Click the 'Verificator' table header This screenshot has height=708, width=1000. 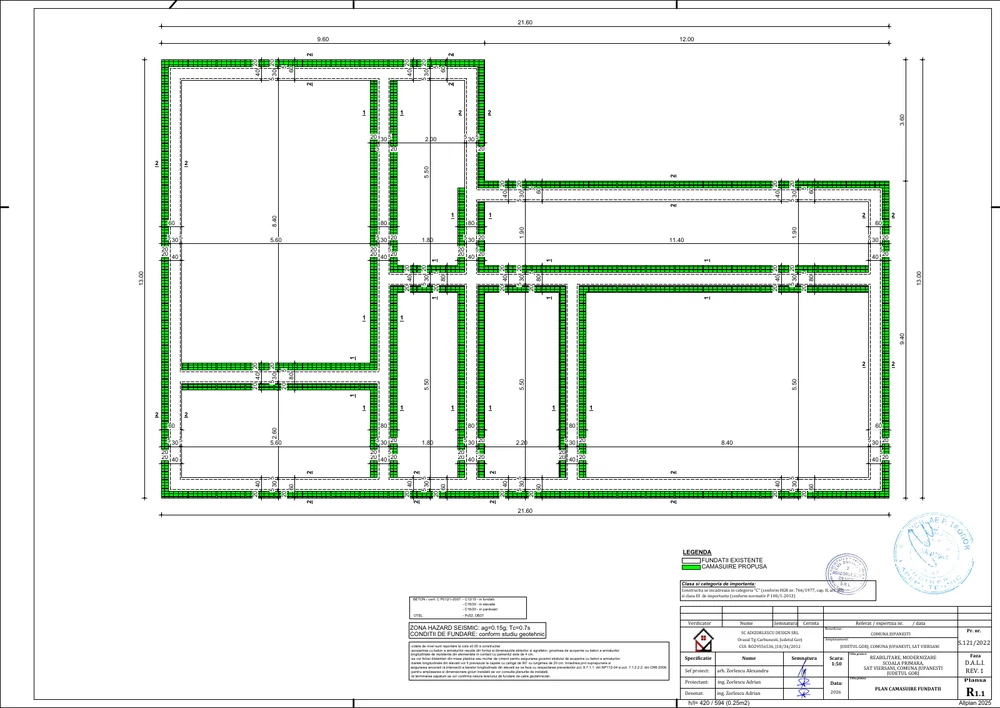pyautogui.click(x=699, y=623)
